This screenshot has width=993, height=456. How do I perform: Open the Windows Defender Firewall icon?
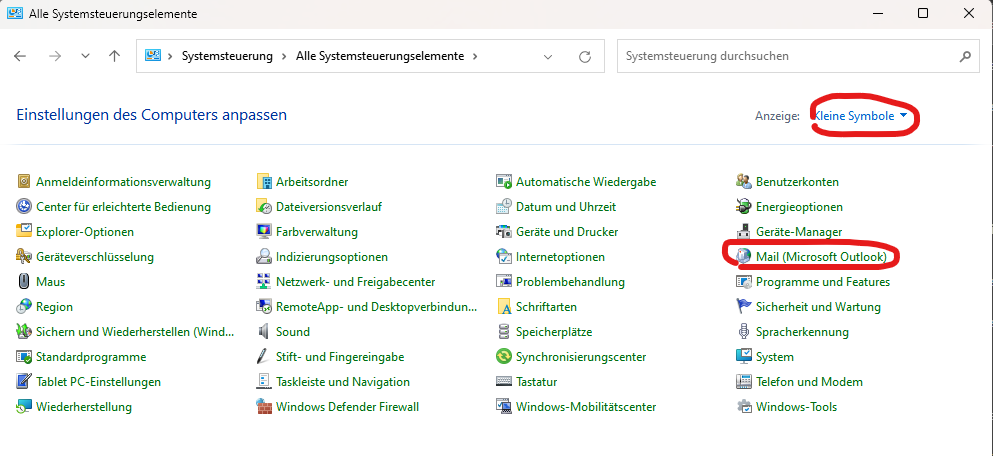(x=264, y=407)
